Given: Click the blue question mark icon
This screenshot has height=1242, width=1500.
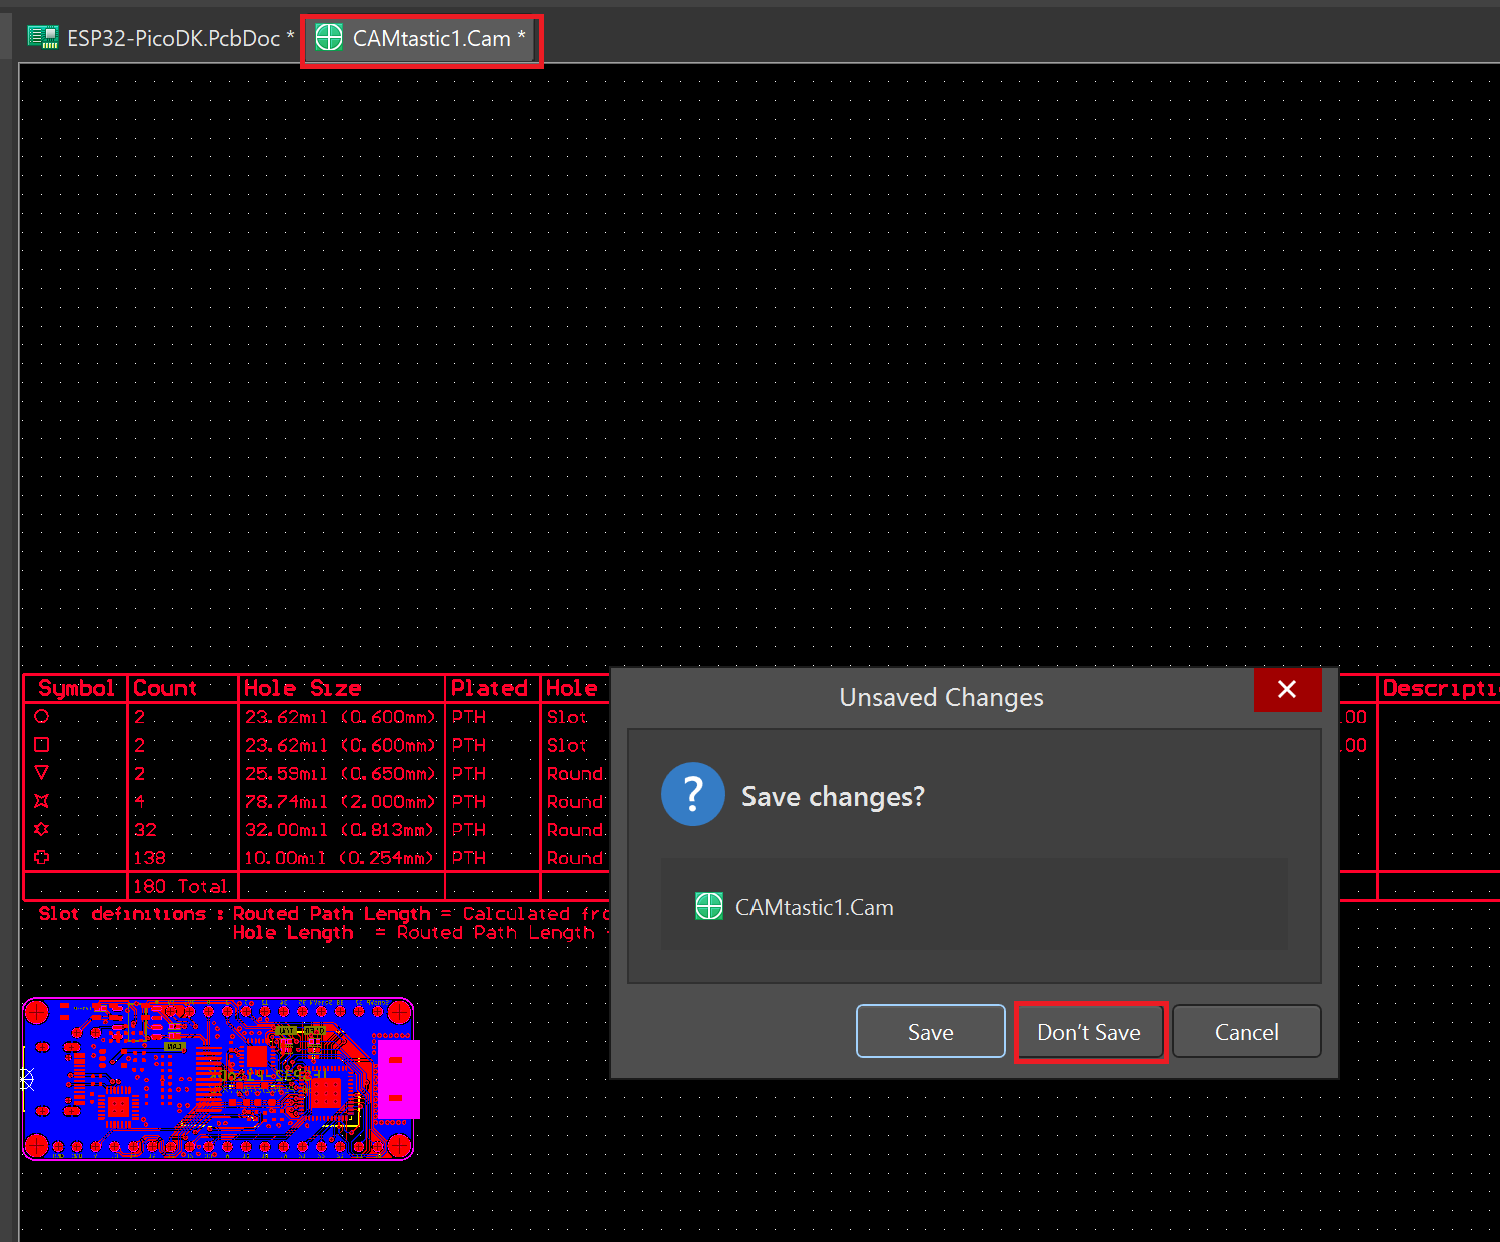Looking at the screenshot, I should (692, 794).
